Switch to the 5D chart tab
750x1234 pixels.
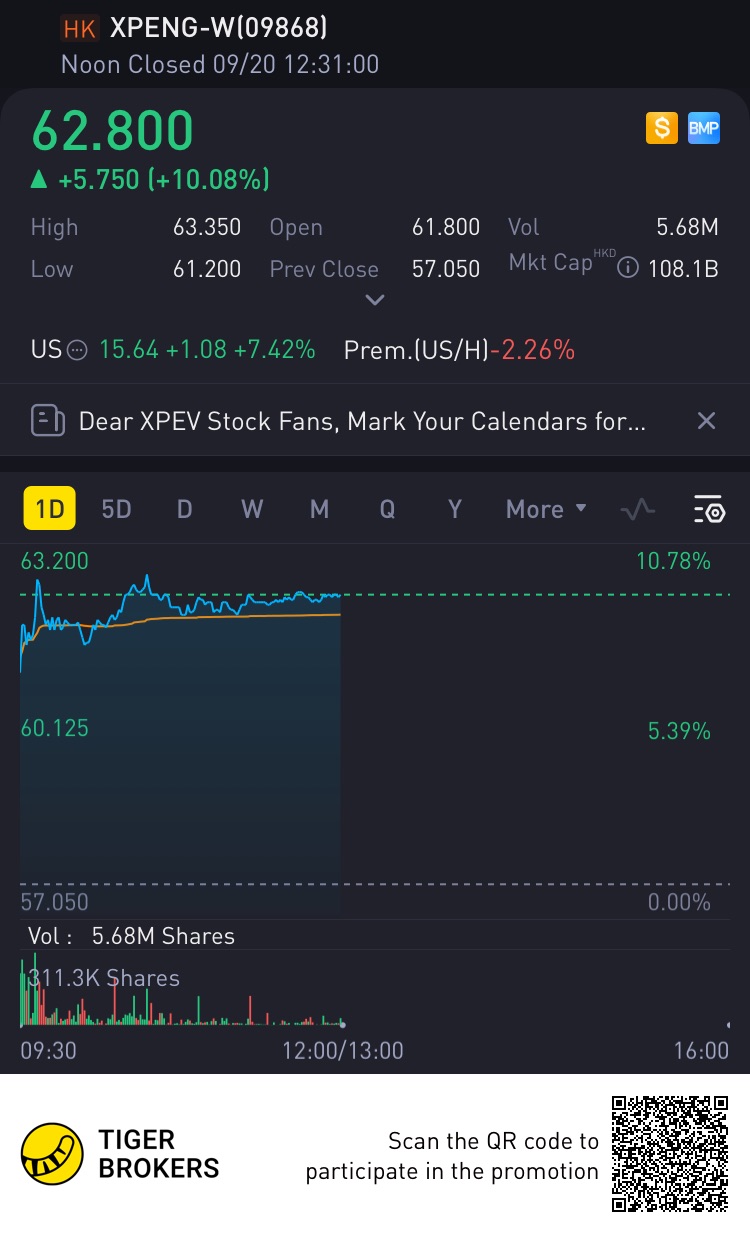[x=116, y=509]
